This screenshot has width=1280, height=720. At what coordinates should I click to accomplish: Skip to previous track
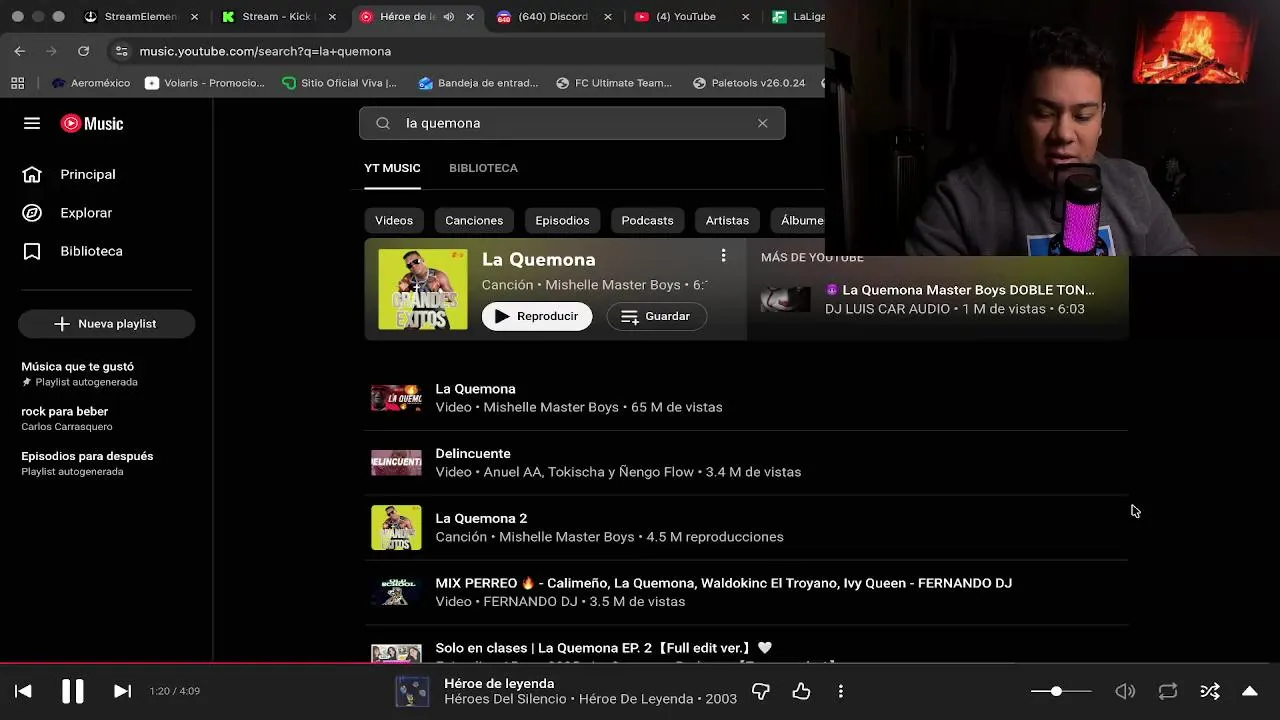(x=23, y=691)
